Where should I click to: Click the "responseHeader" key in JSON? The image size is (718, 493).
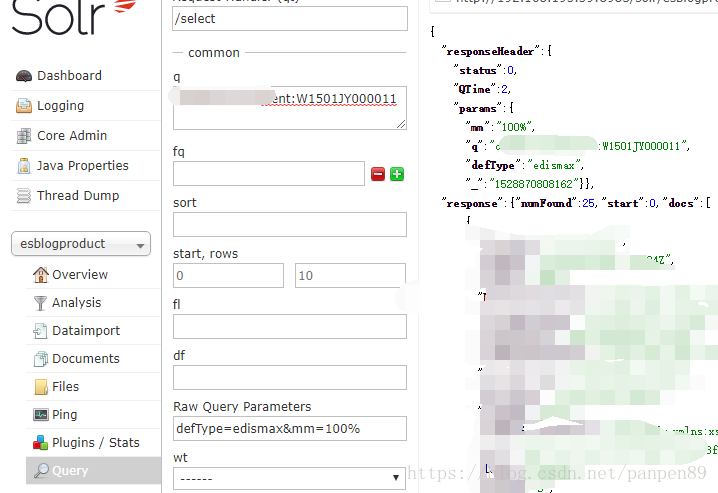click(490, 51)
